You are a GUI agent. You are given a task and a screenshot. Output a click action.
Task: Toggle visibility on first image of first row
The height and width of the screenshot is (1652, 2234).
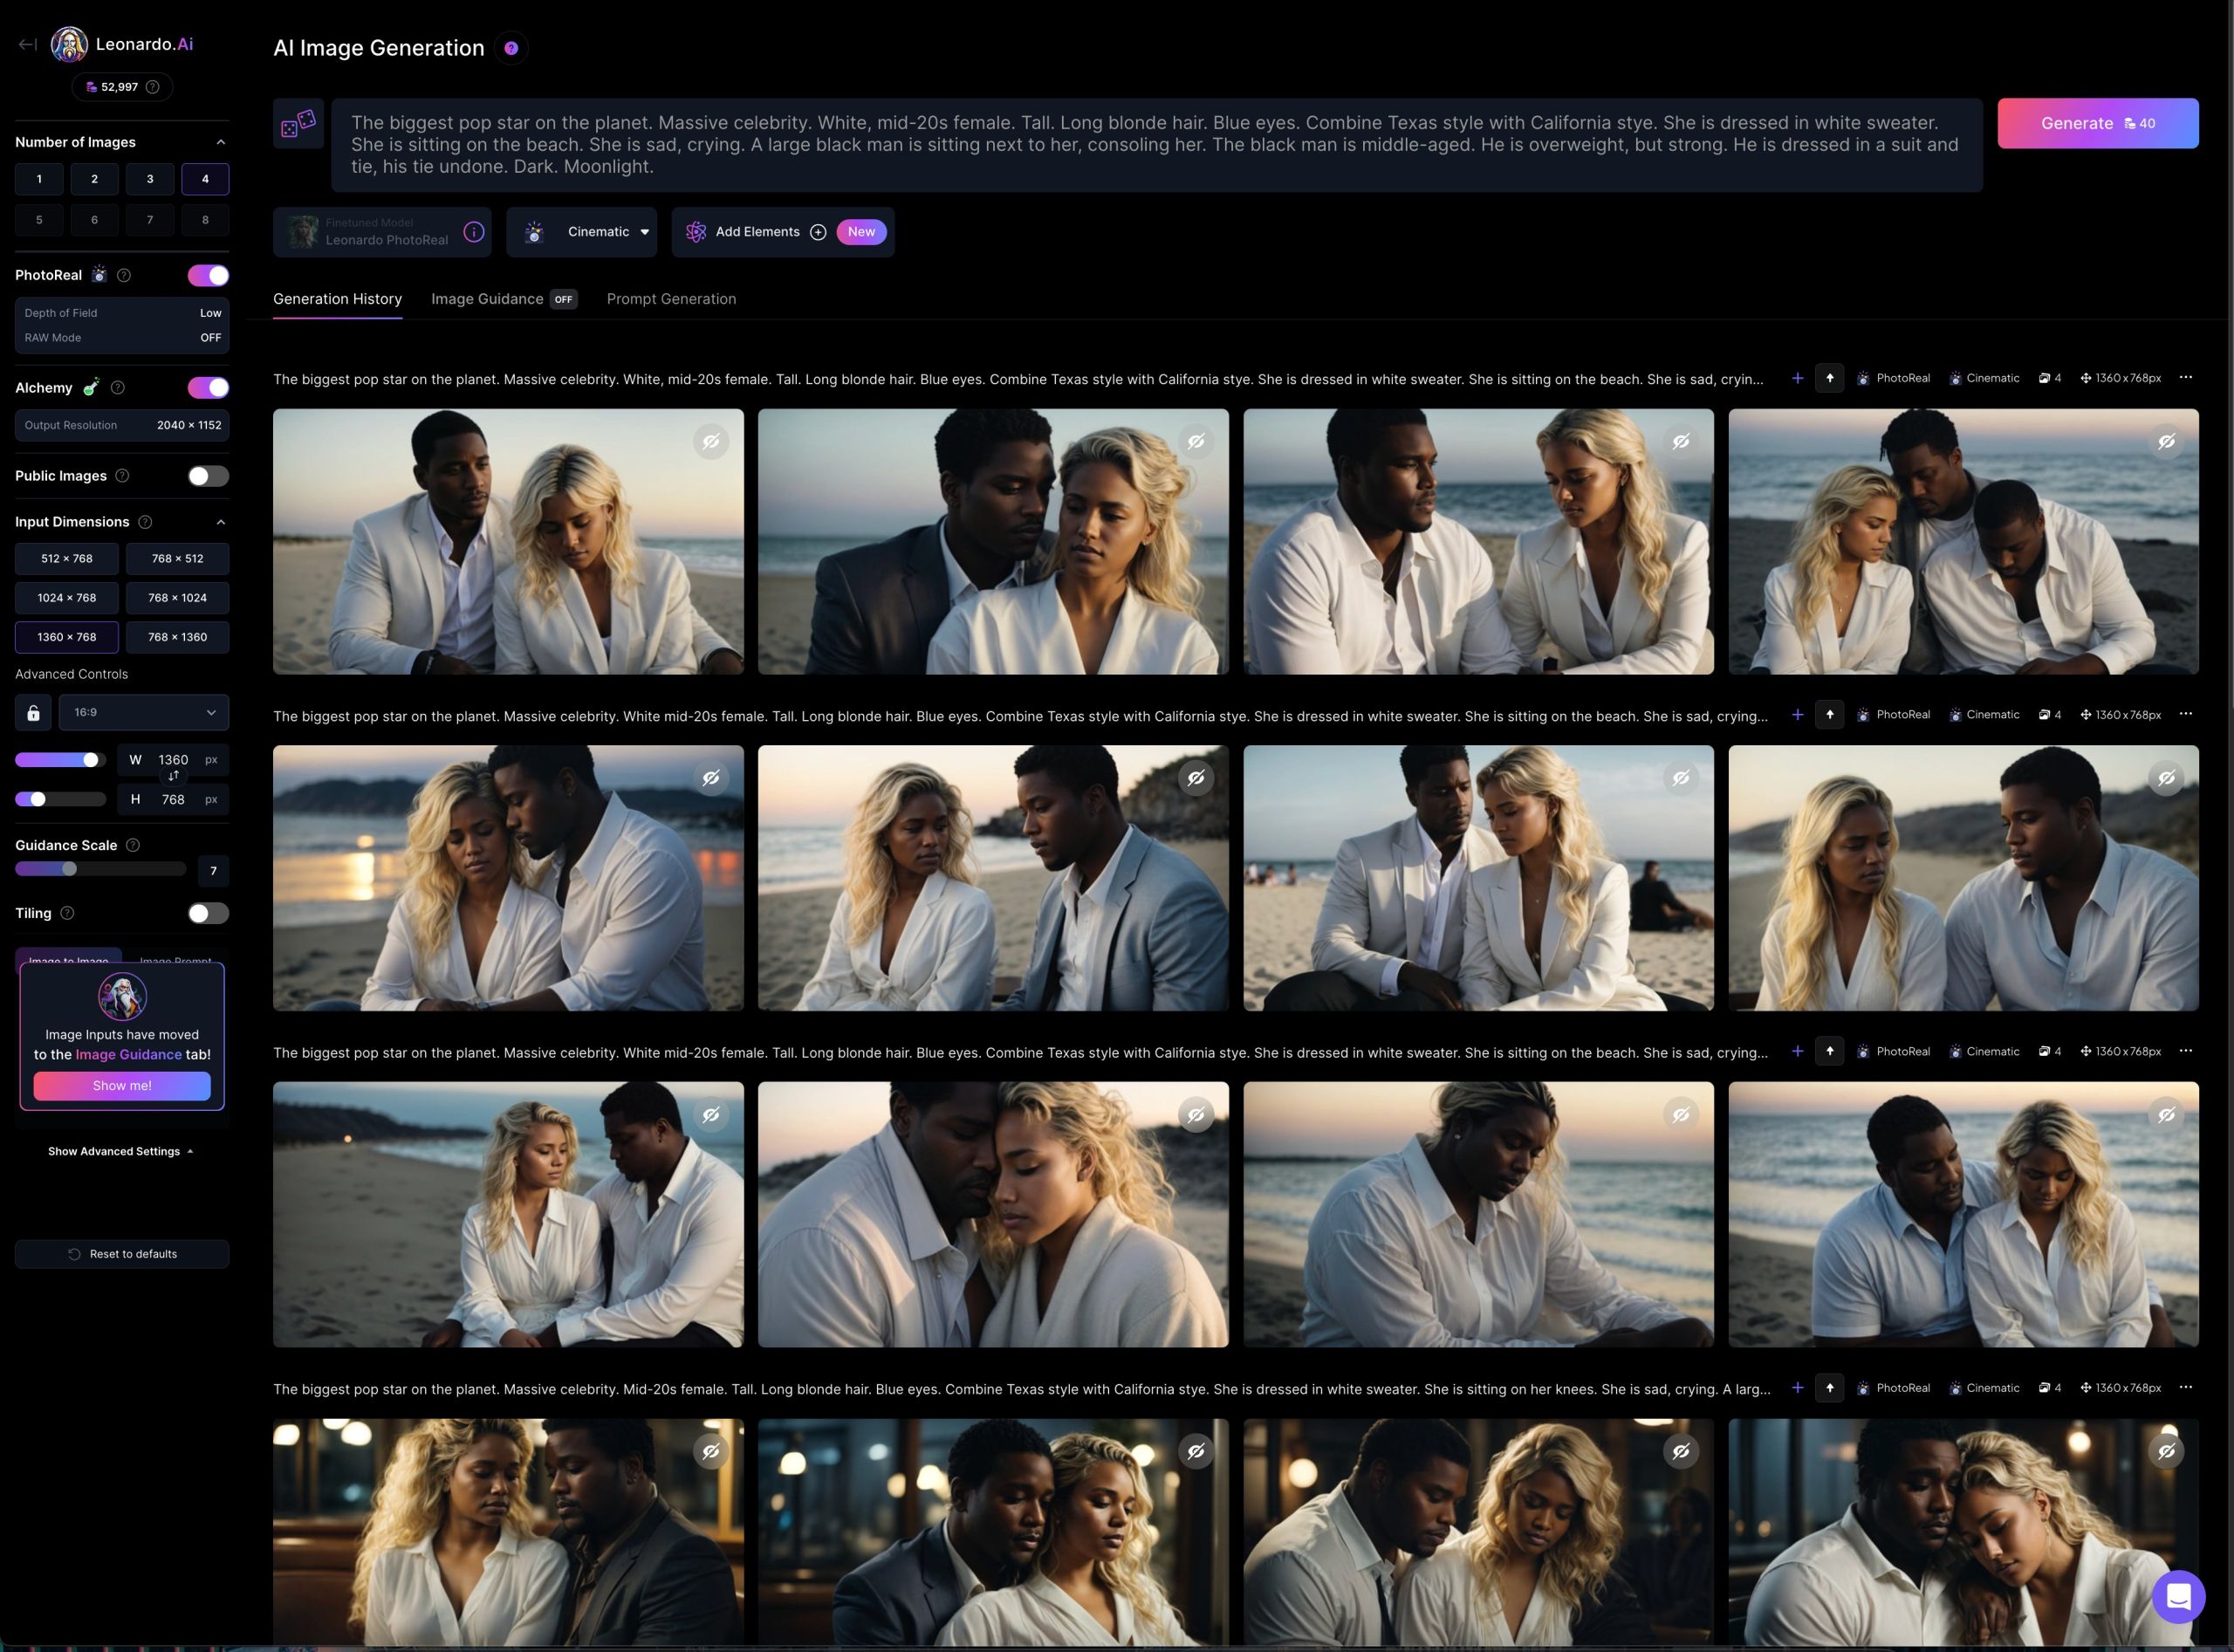[x=711, y=441]
